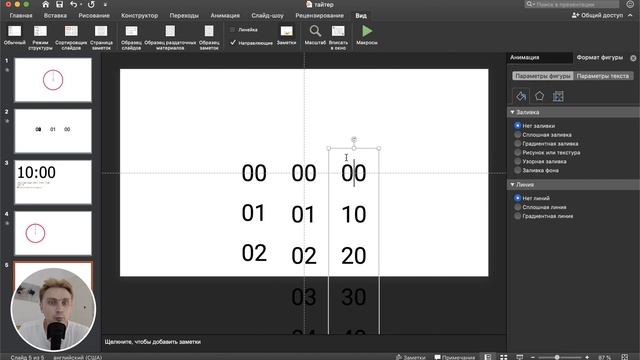This screenshot has width=640, height=360.
Task: Open the Вставка ribbon tab
Action: tap(55, 16)
